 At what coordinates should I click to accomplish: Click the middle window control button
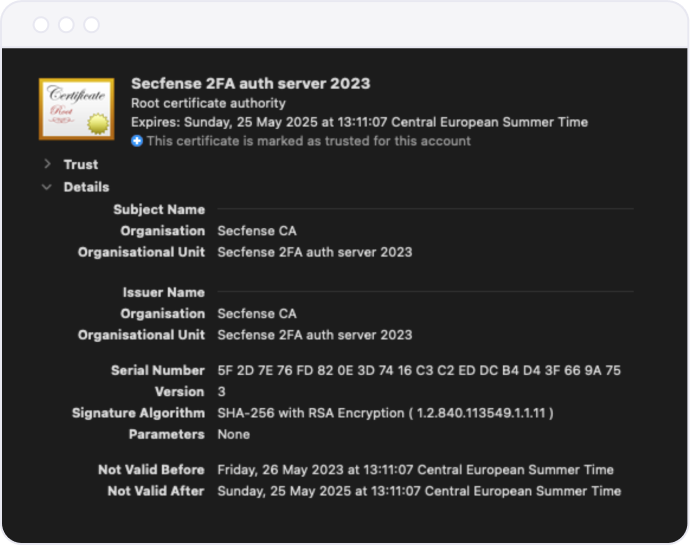coord(66,25)
